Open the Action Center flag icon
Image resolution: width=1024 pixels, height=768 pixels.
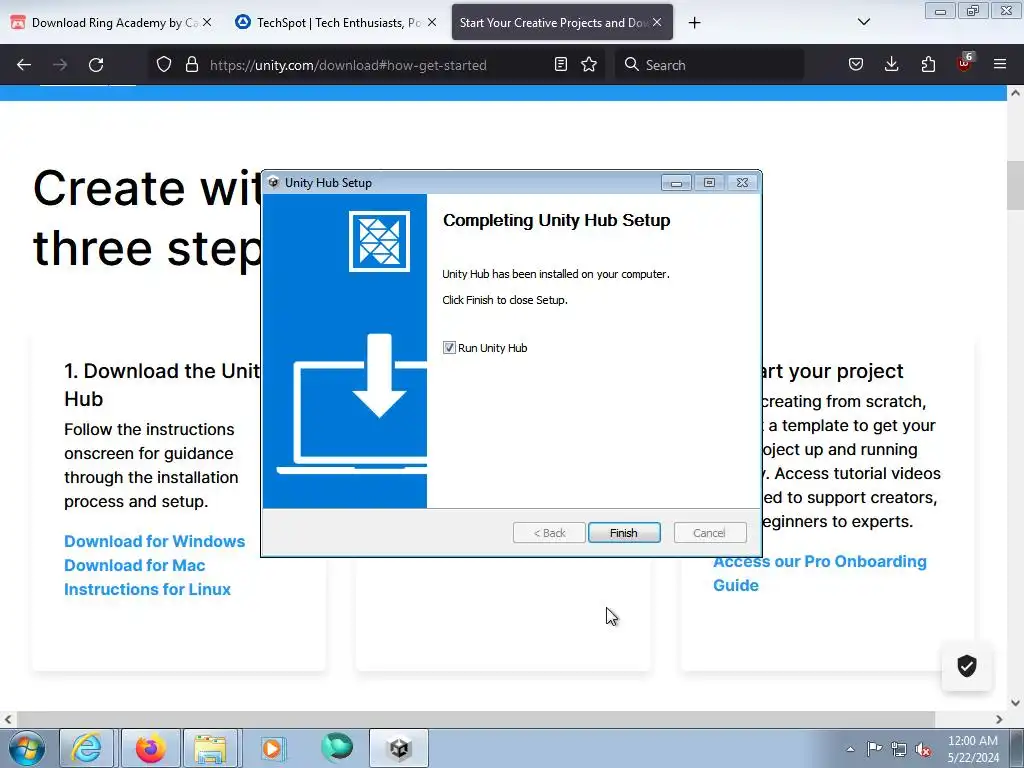click(x=874, y=749)
